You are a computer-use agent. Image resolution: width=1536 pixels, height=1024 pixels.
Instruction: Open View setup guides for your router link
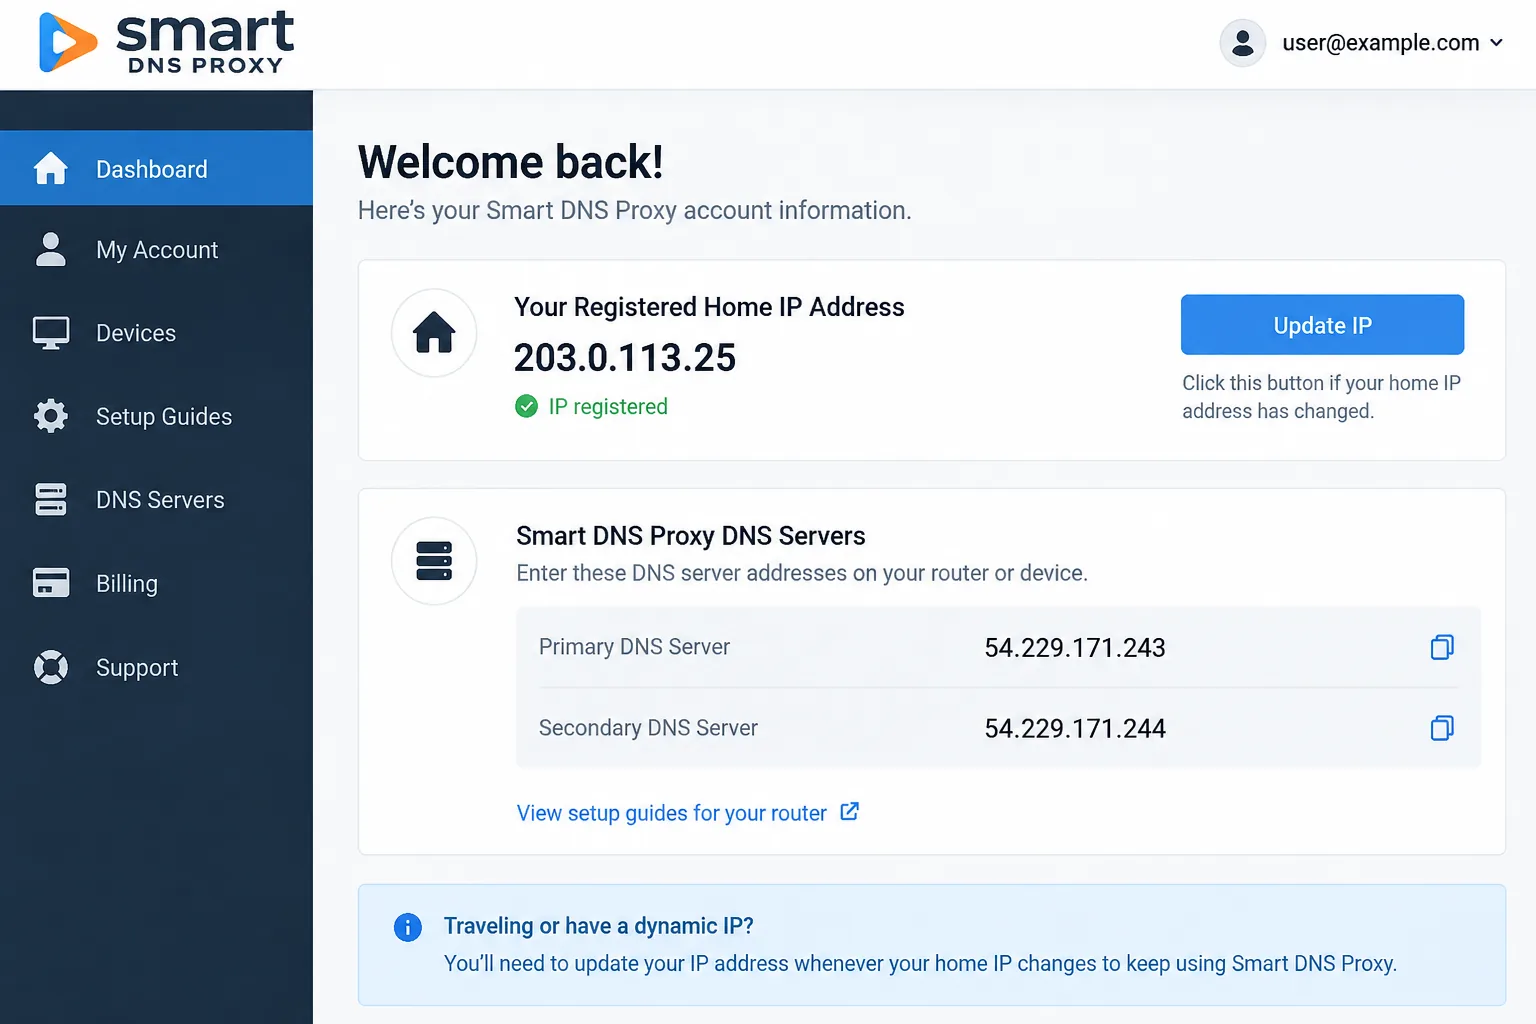coord(671,813)
